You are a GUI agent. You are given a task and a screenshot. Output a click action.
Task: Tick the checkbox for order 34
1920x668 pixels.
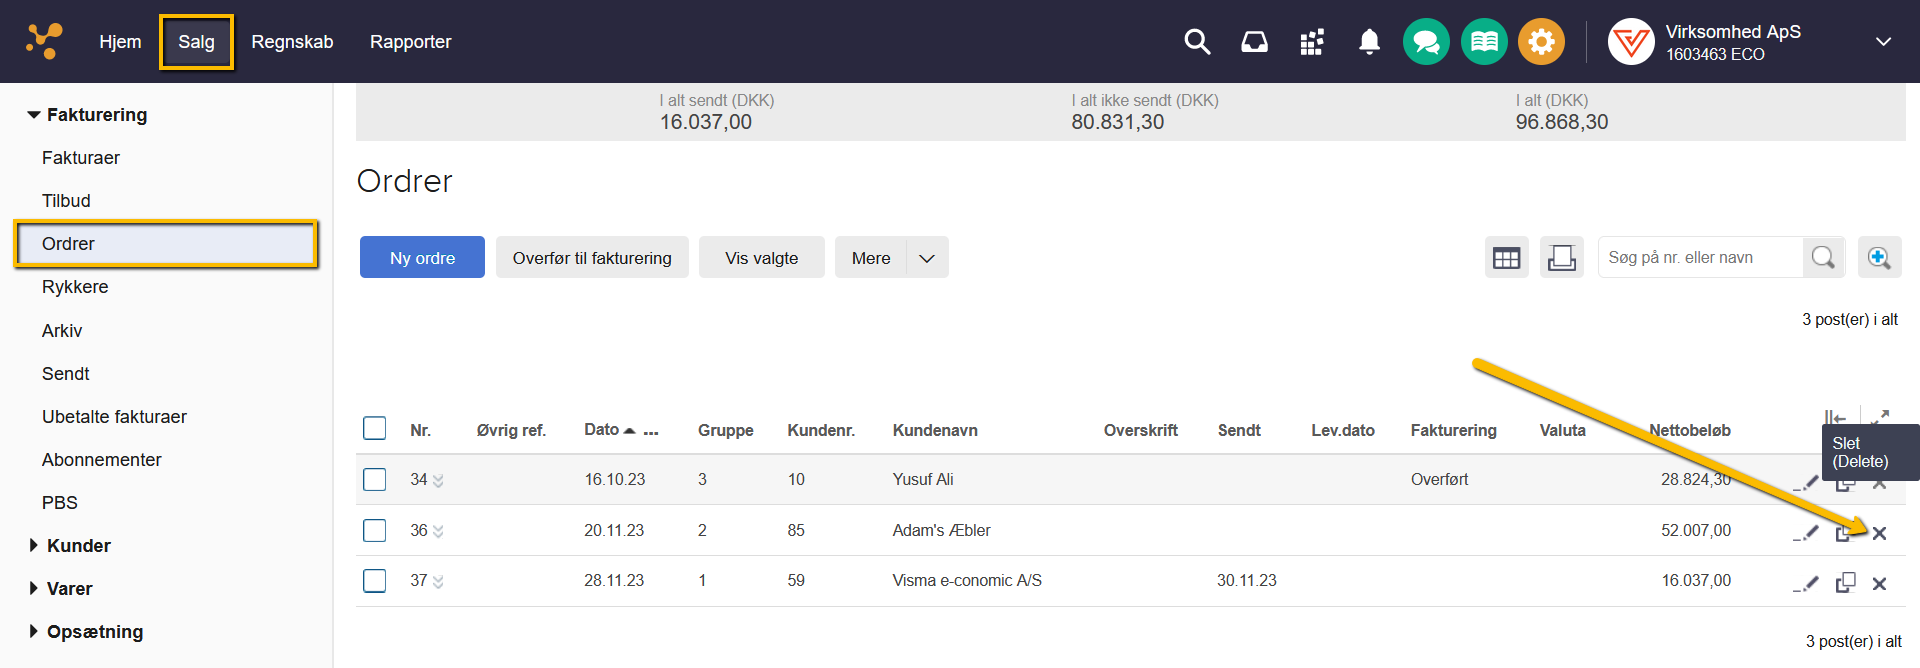click(x=375, y=480)
